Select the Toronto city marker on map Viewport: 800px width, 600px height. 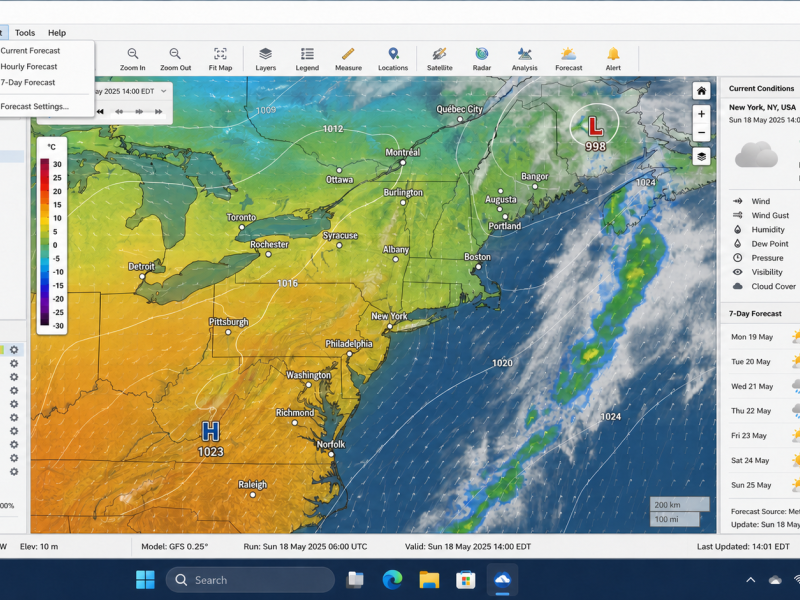242,227
